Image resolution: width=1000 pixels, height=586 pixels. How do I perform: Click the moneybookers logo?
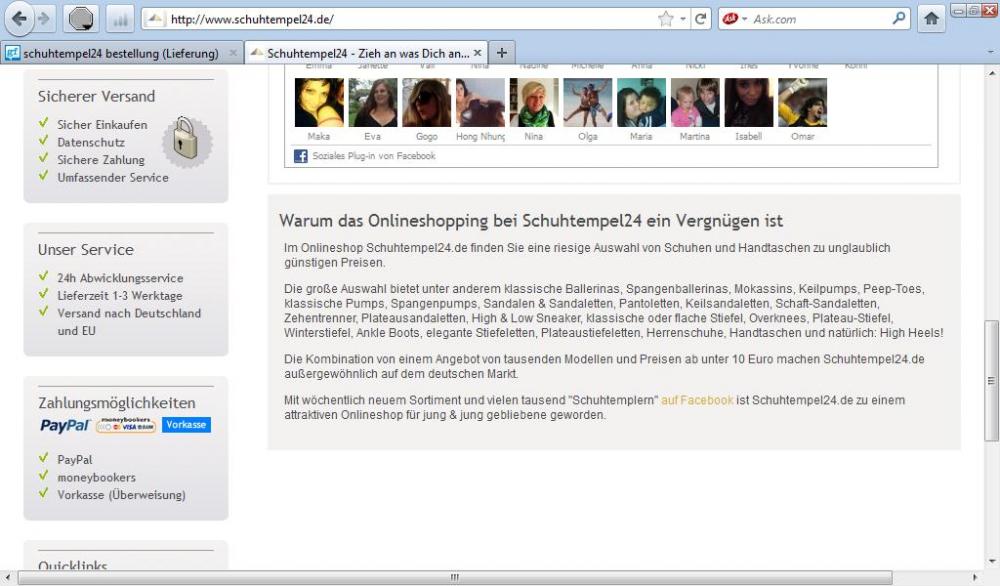pos(126,425)
